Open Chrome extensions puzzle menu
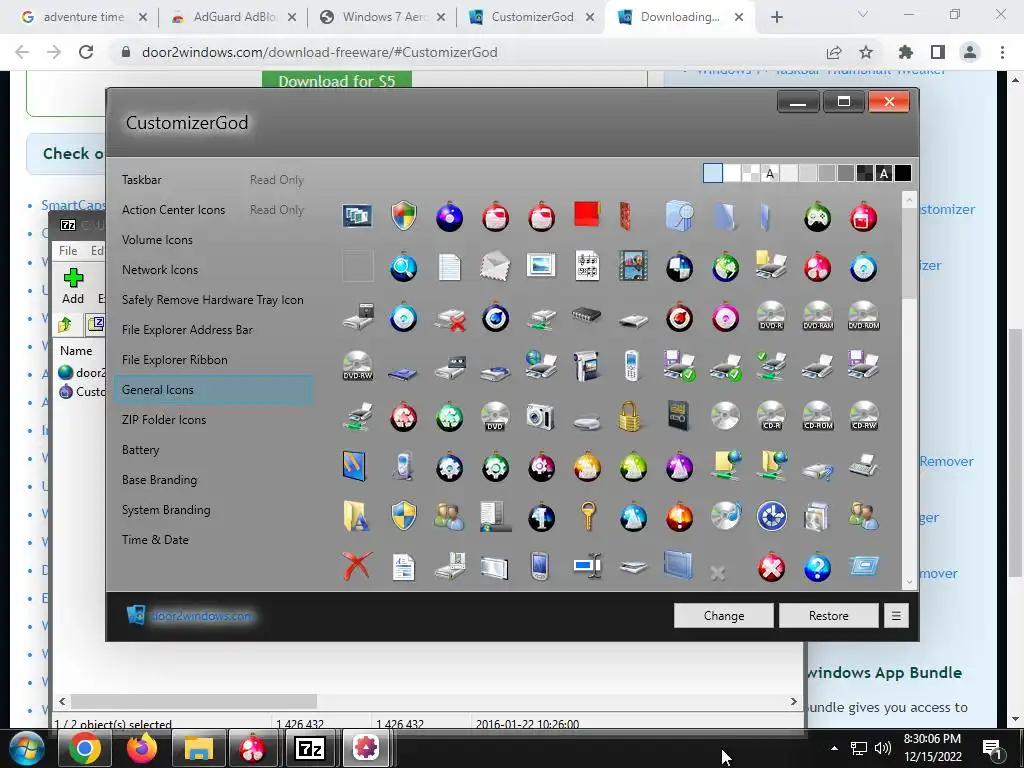The image size is (1024, 768). tap(906, 52)
